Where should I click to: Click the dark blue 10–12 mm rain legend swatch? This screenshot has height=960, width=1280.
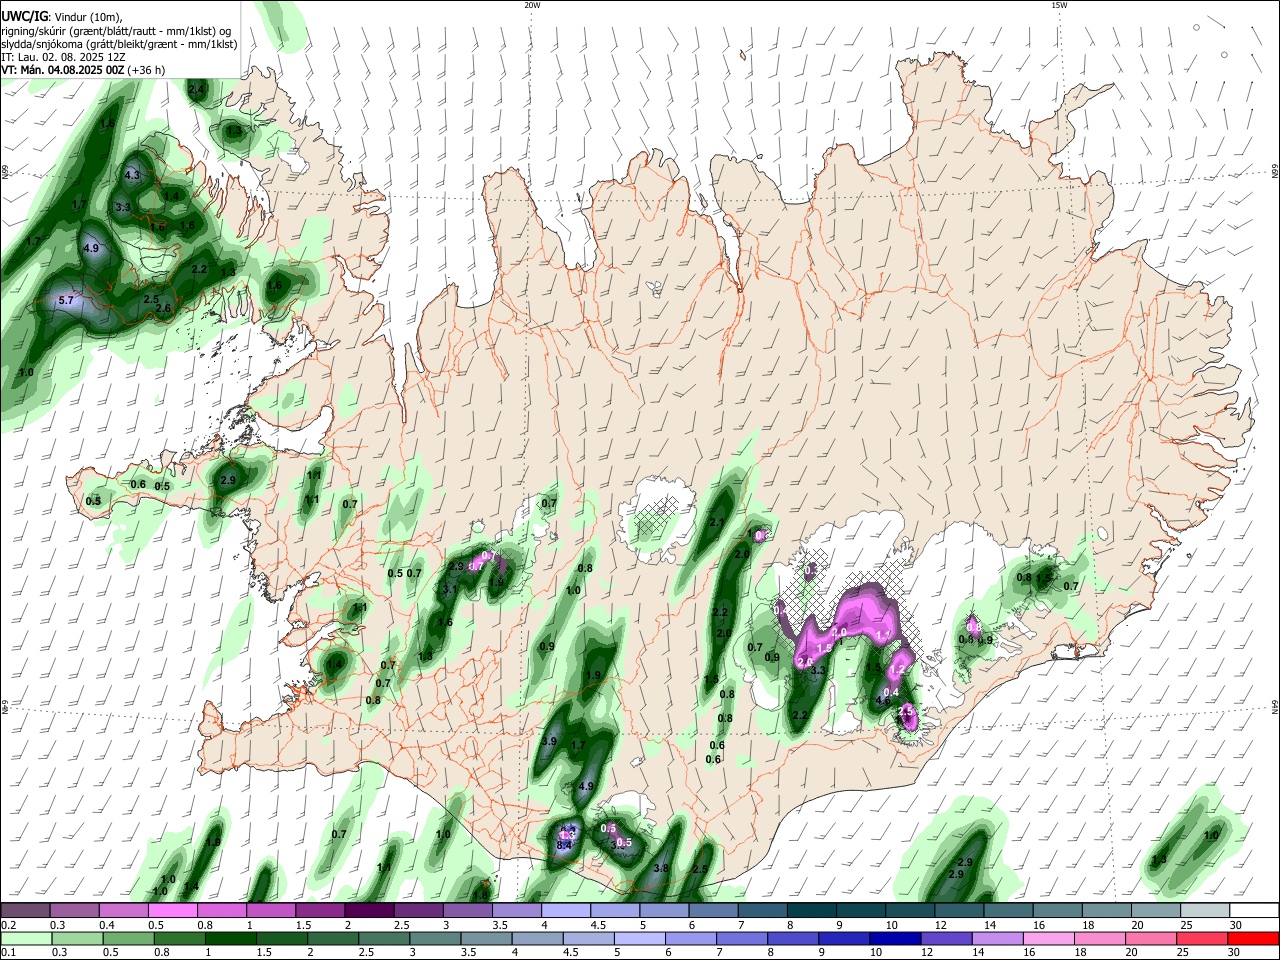[x=896, y=938]
